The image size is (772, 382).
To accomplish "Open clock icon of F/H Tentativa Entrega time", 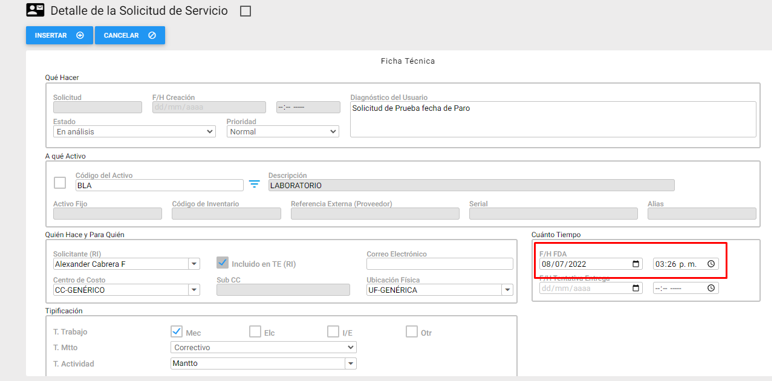I will (711, 288).
